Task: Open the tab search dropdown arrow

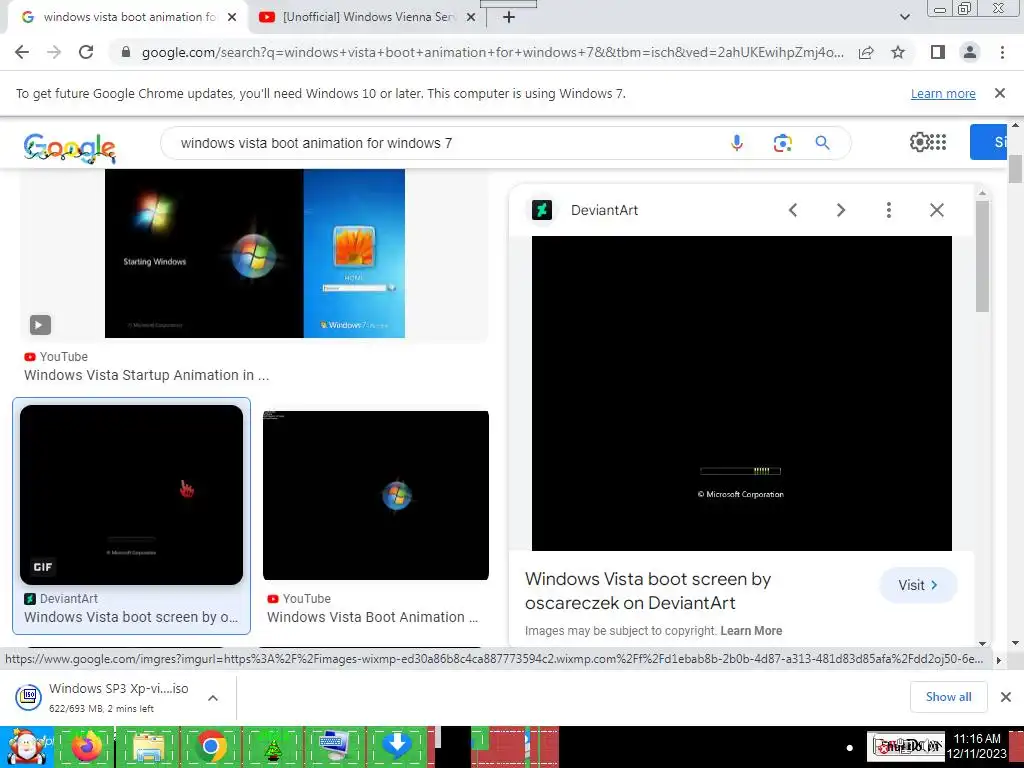Action: click(x=904, y=17)
